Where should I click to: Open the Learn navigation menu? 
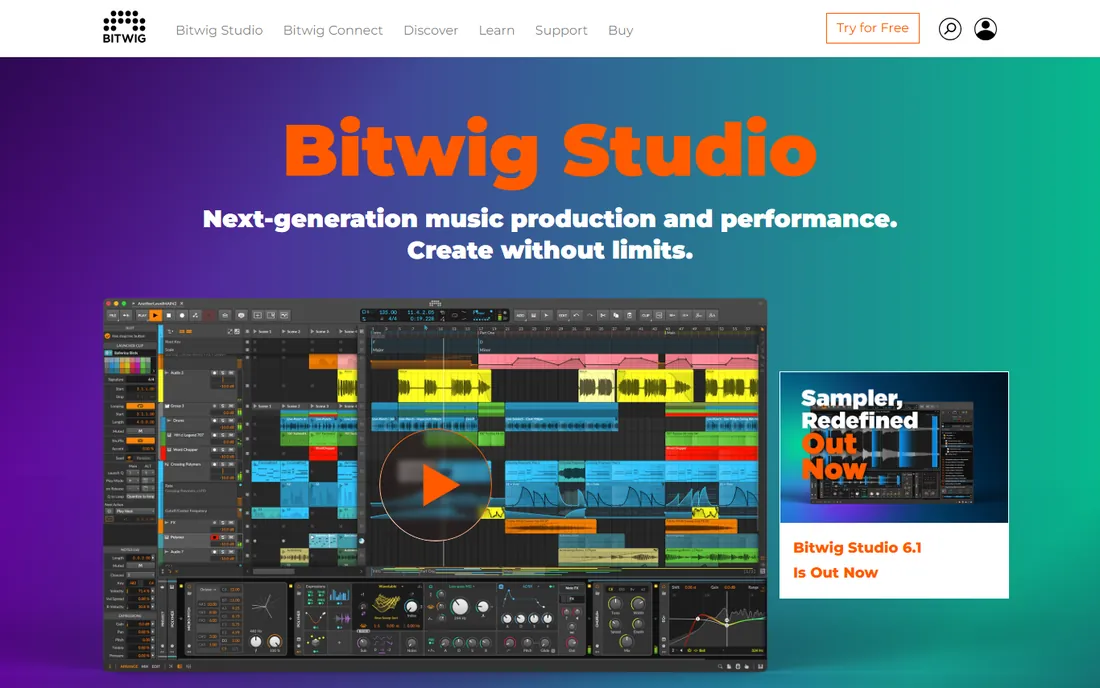497,30
